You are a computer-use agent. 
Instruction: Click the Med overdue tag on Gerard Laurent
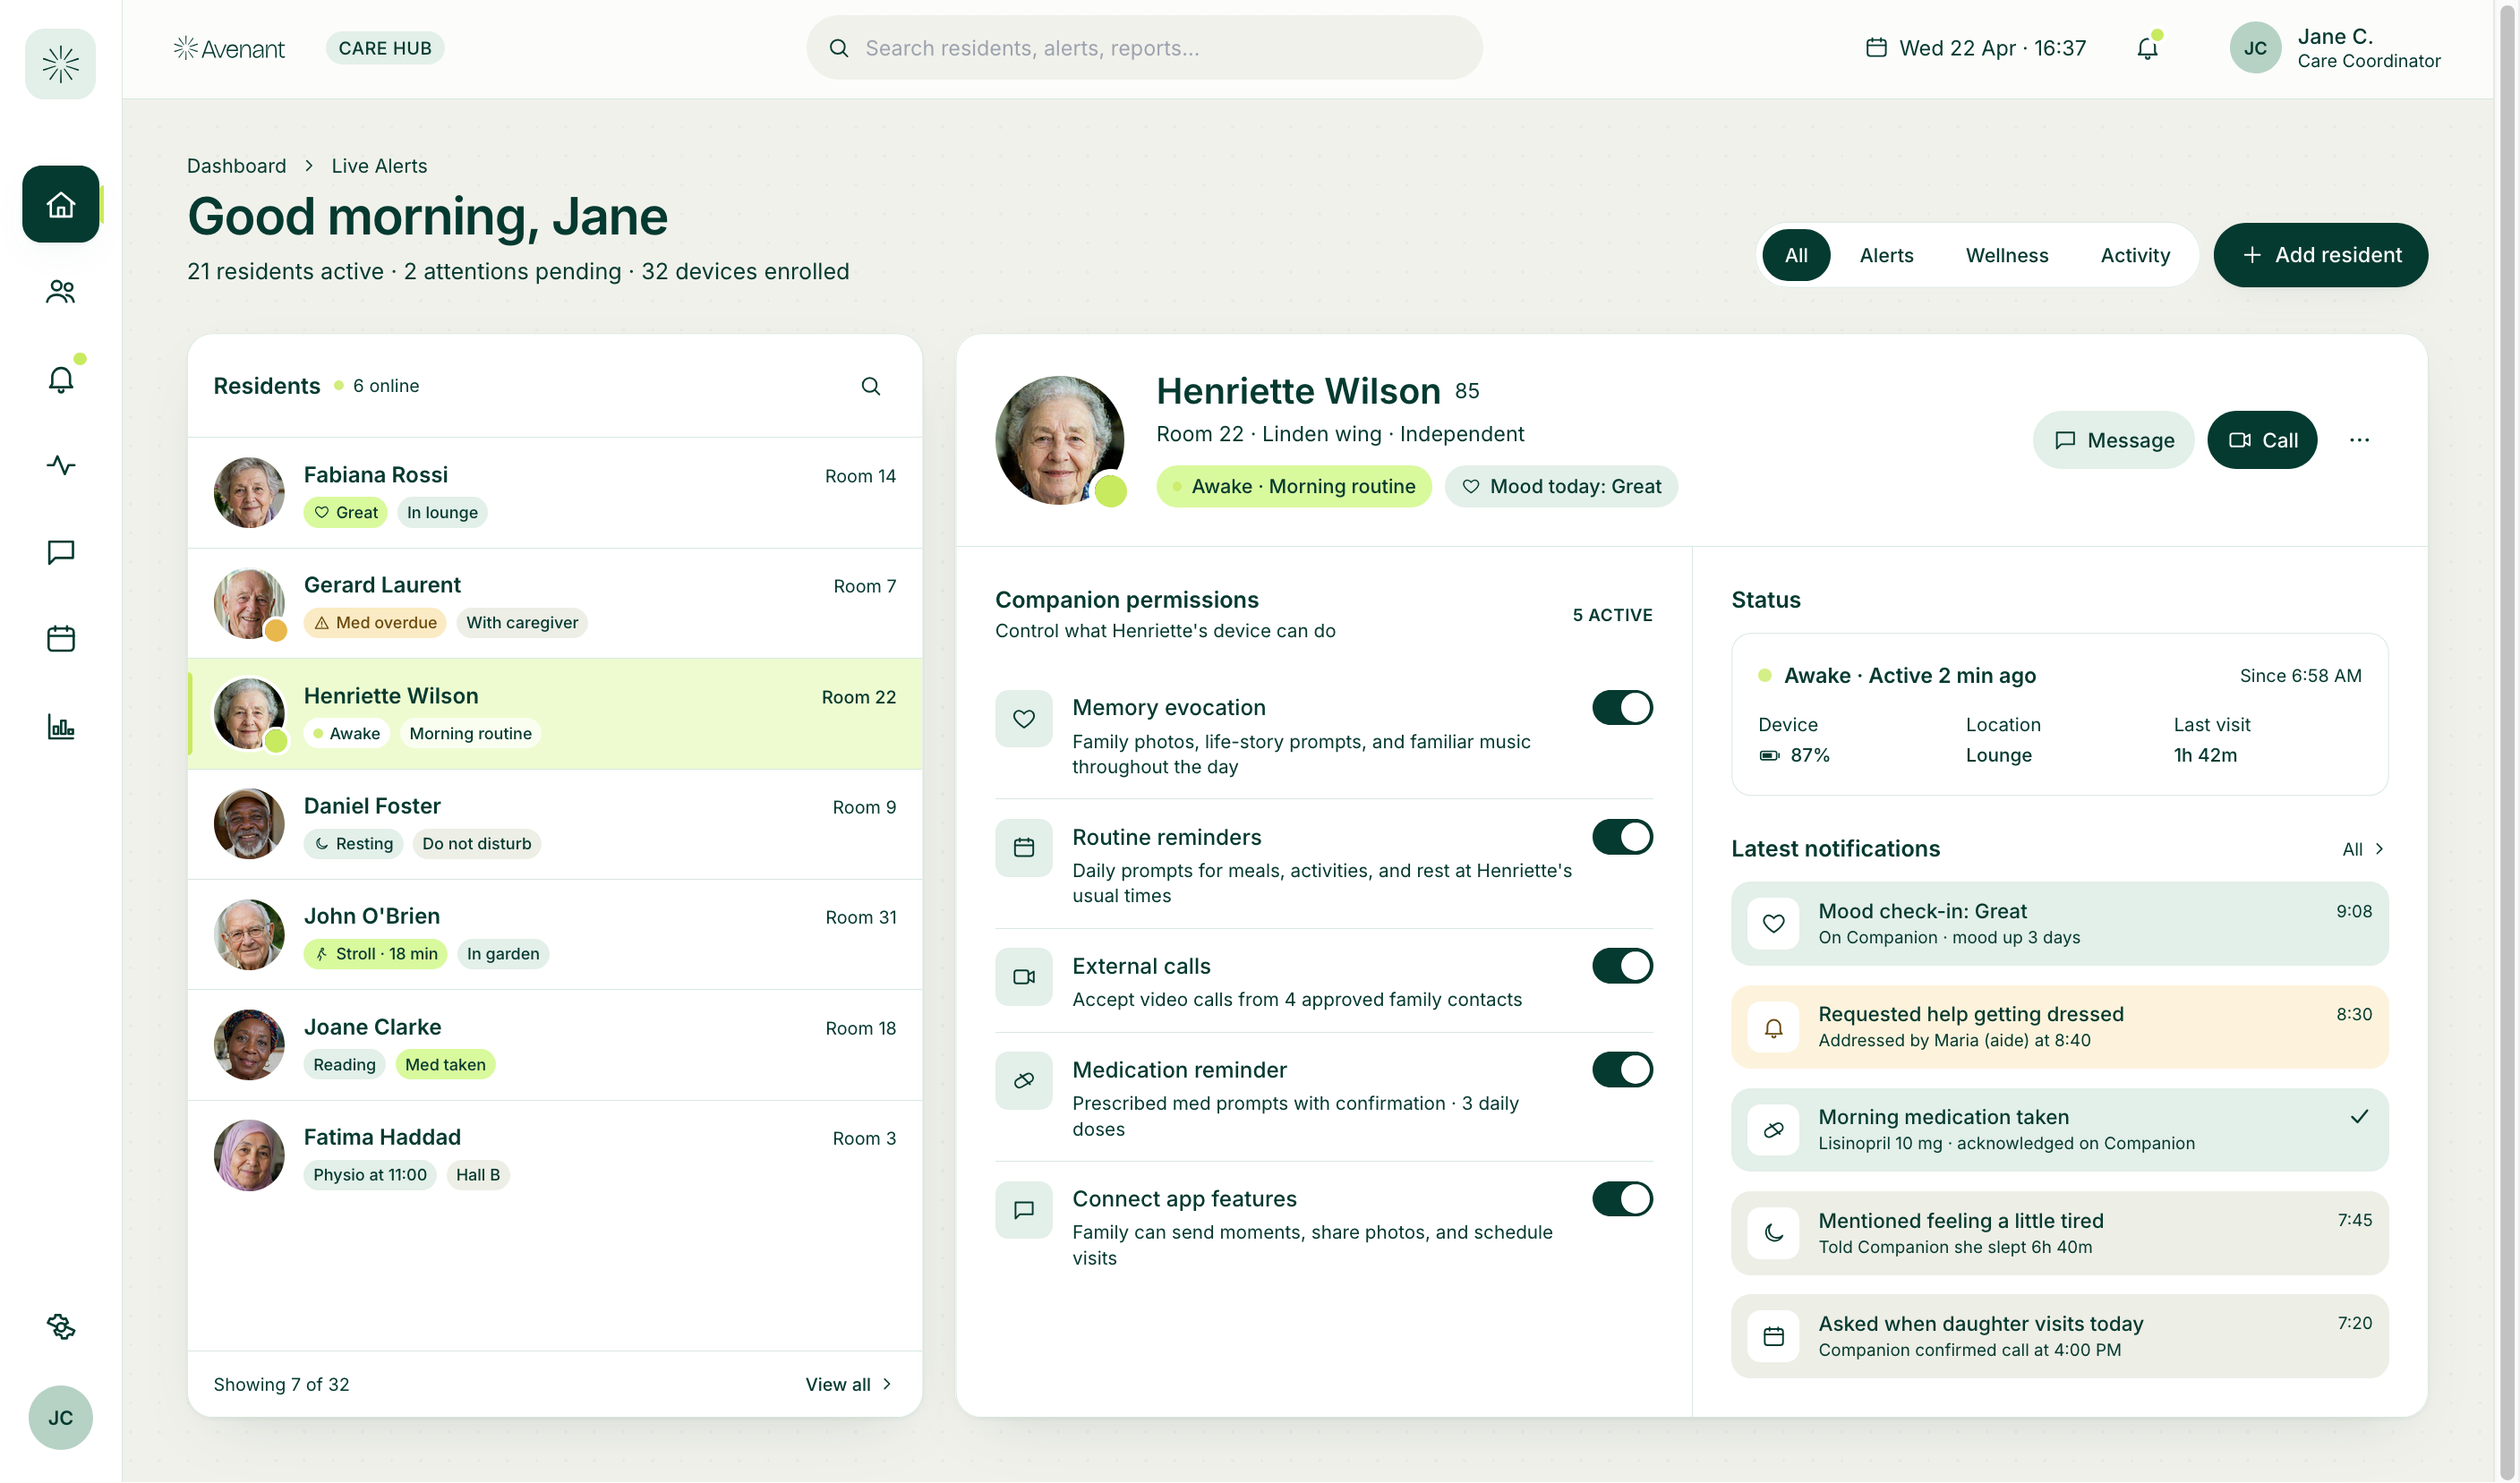pyautogui.click(x=375, y=623)
